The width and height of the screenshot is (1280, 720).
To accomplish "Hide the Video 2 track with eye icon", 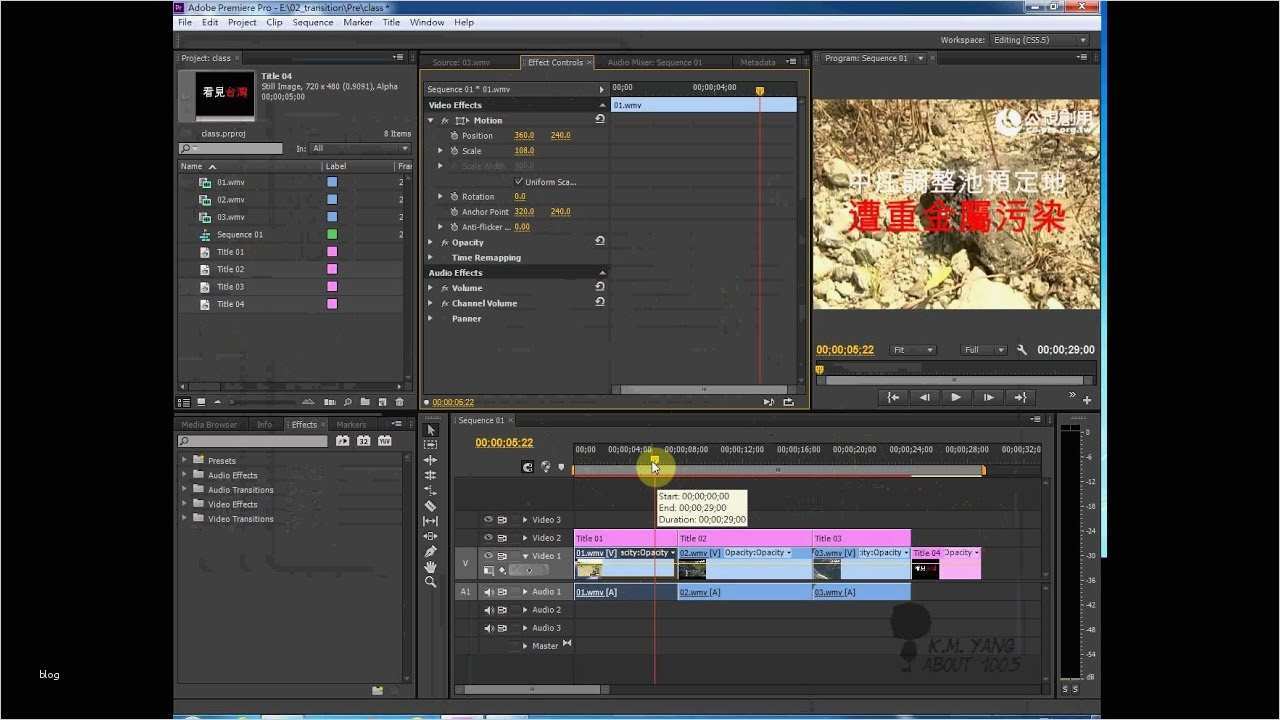I will (x=488, y=538).
